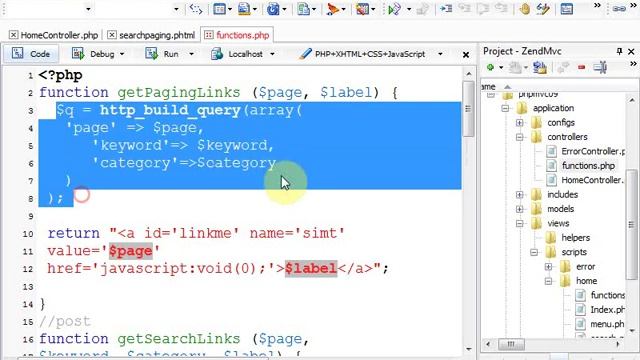The image size is (640, 360).
Task: Click the document-with-yellow-bar toolbar icon
Action: click(244, 9)
